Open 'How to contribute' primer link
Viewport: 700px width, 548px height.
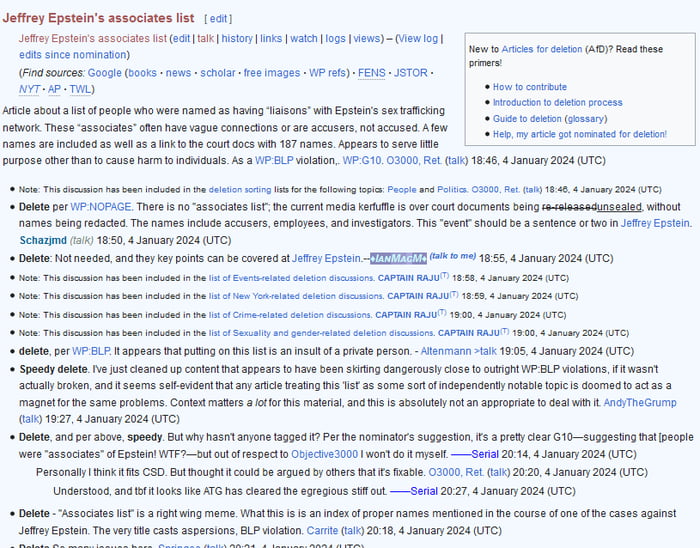530,87
